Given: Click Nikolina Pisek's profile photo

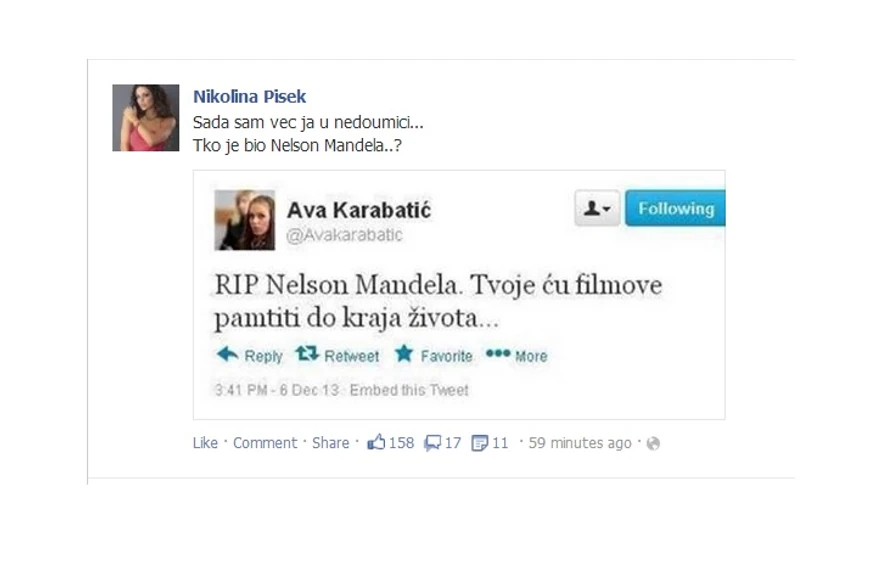Looking at the screenshot, I should pos(146,118).
